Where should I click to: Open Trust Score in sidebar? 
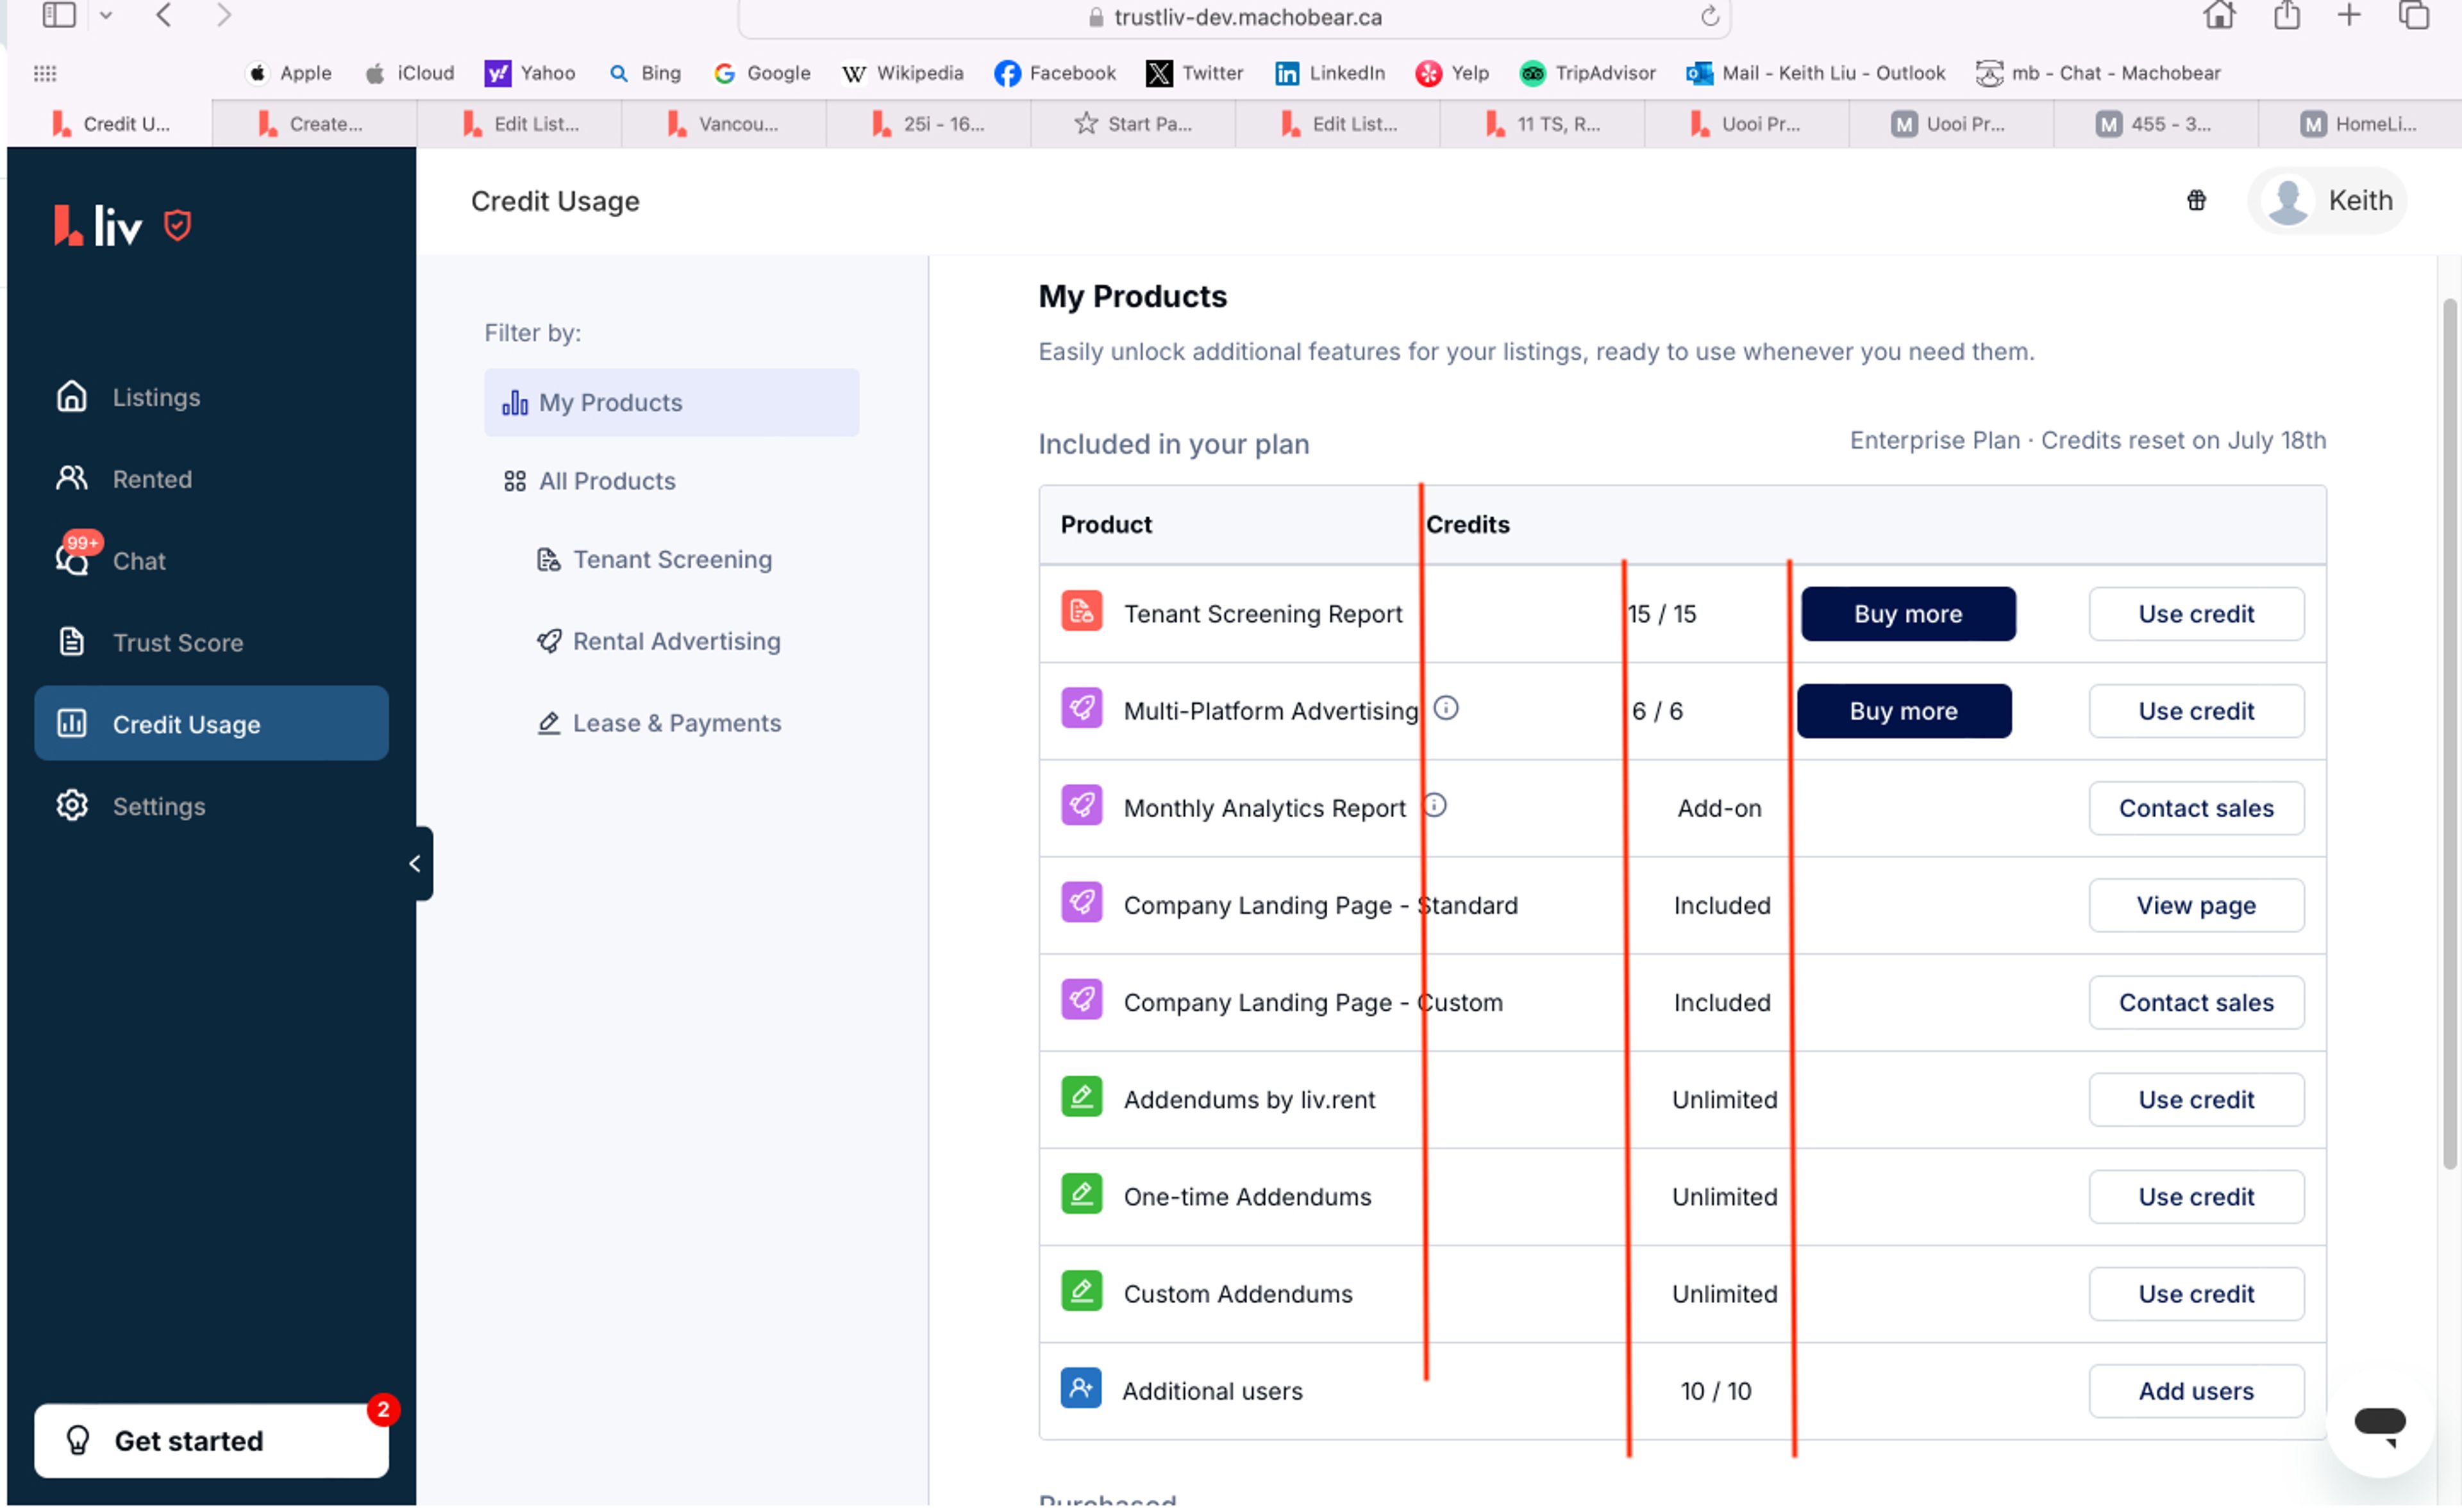177,642
